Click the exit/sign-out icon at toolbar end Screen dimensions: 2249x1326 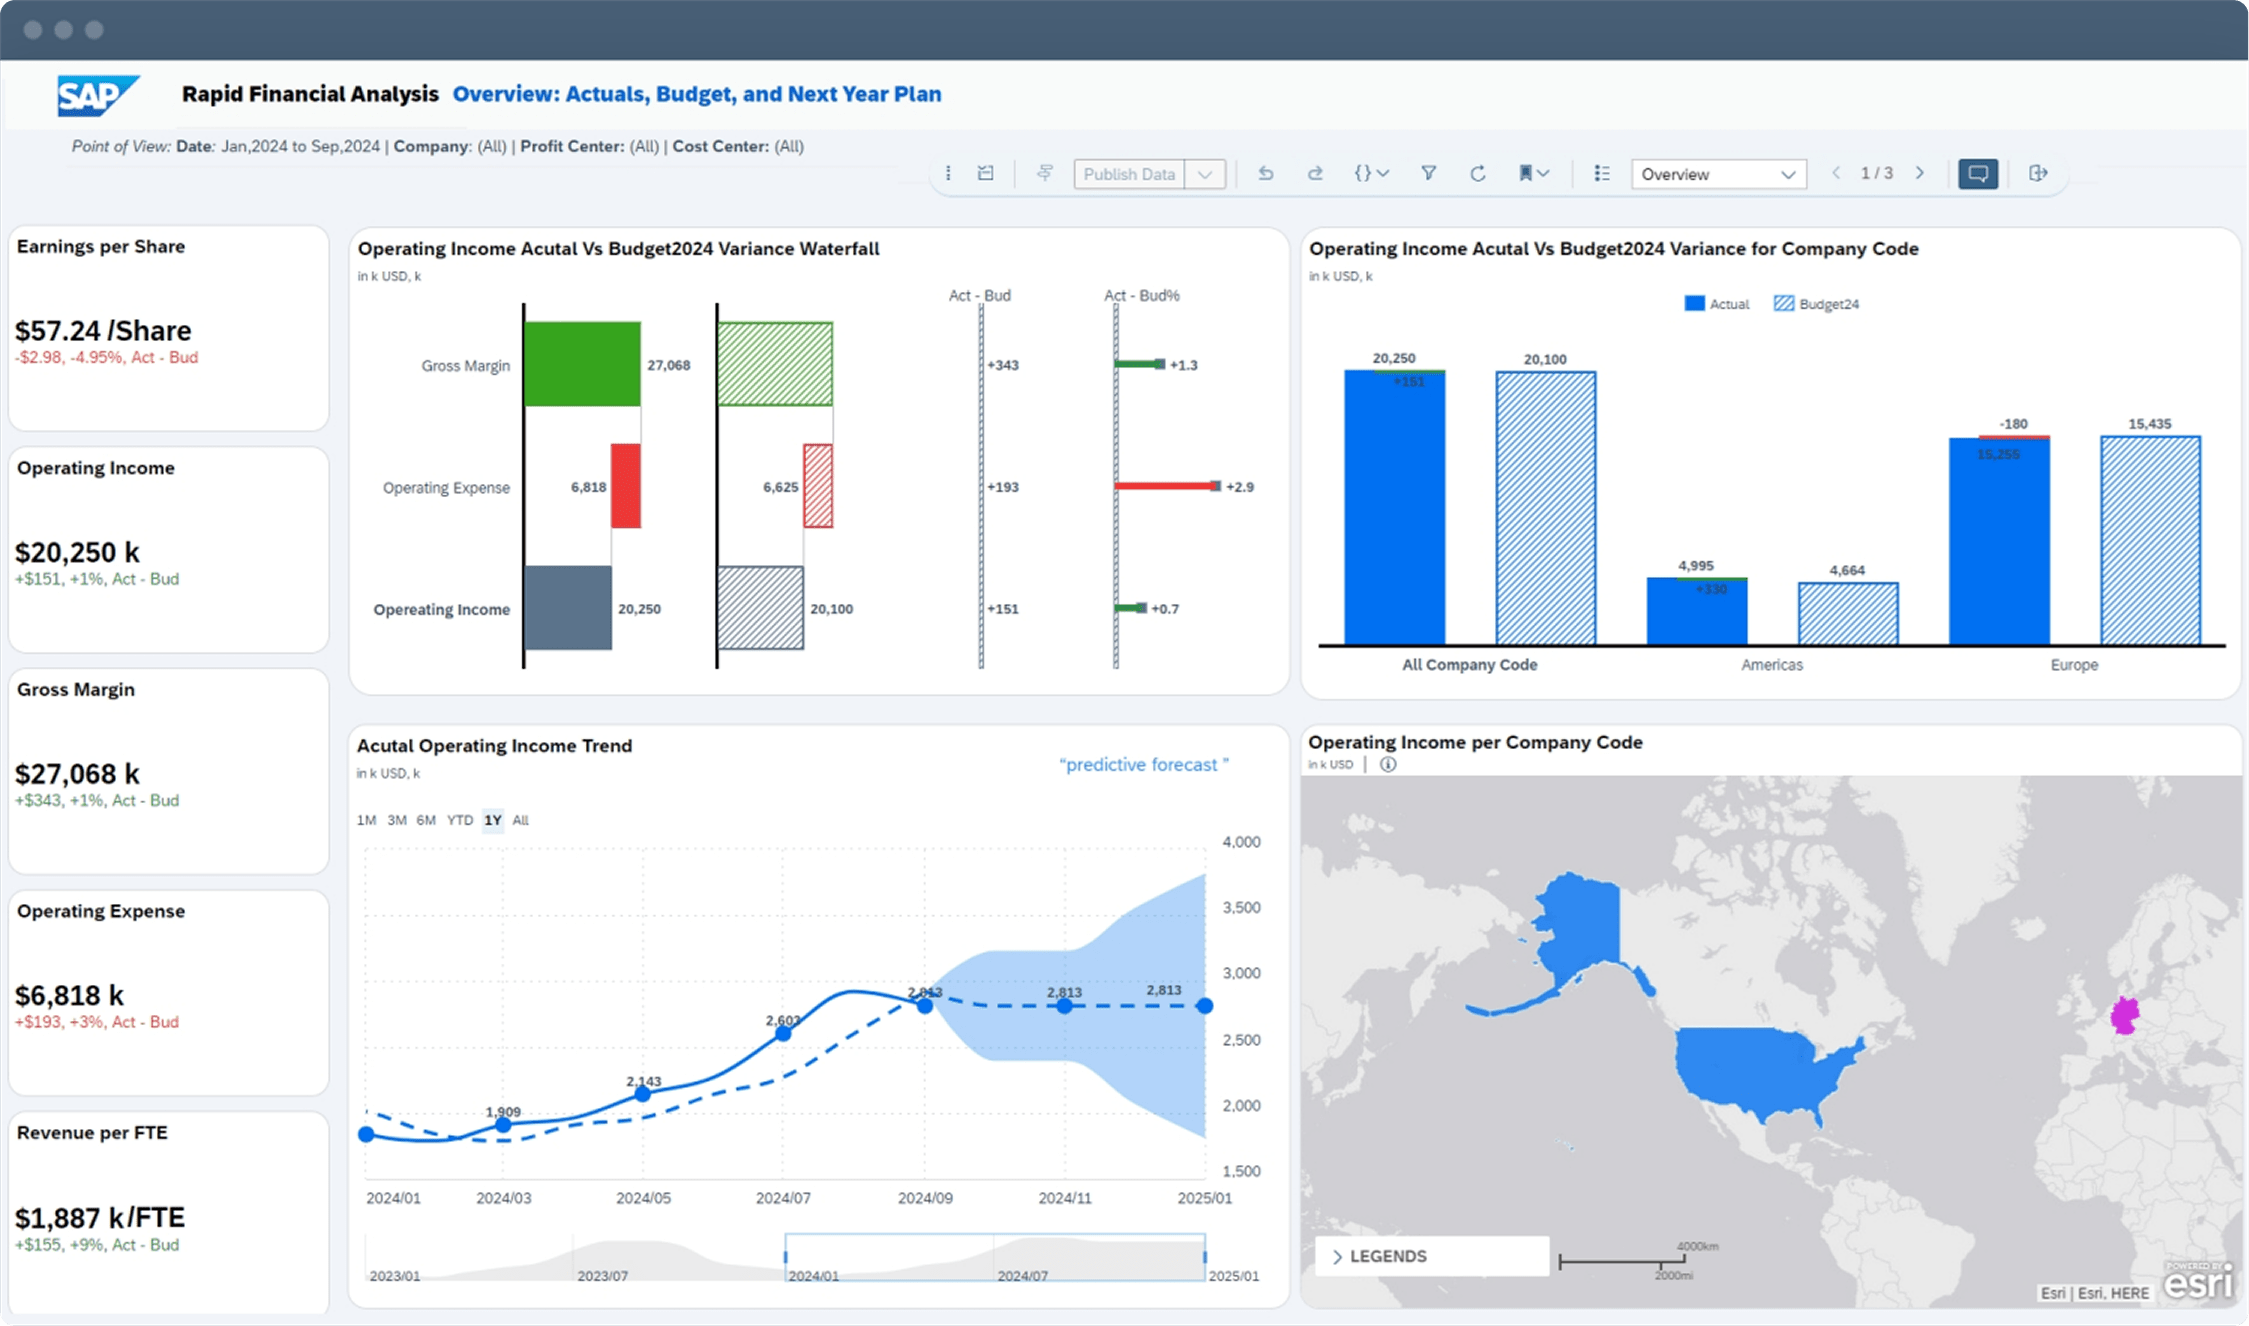coord(2038,173)
